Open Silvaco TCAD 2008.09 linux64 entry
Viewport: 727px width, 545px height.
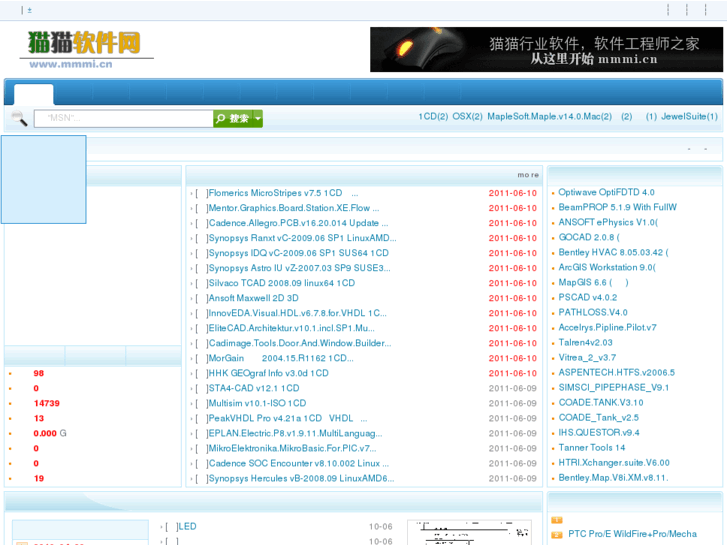pos(281,283)
